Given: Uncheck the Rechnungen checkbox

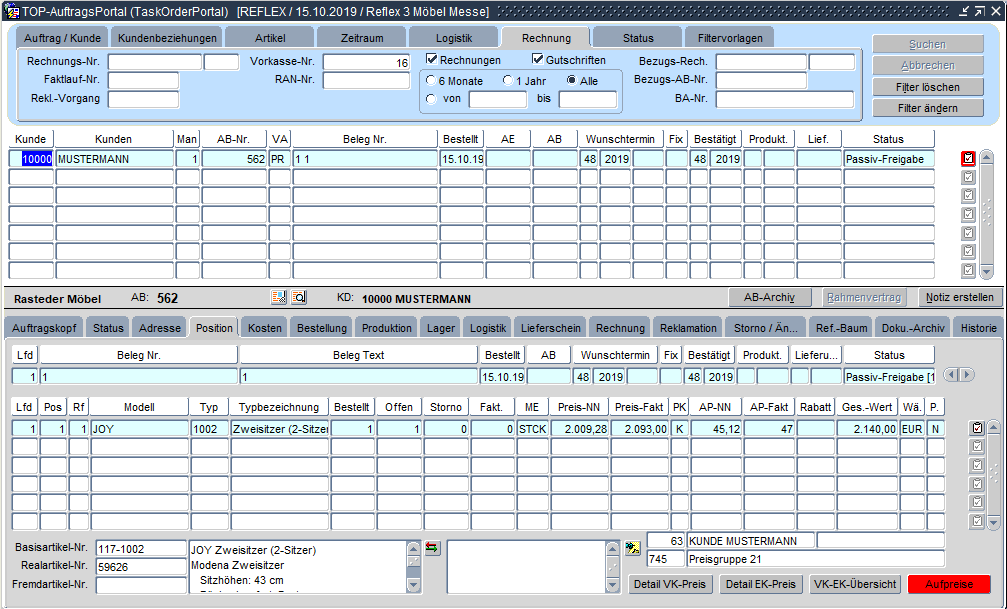Looking at the screenshot, I should click(432, 60).
